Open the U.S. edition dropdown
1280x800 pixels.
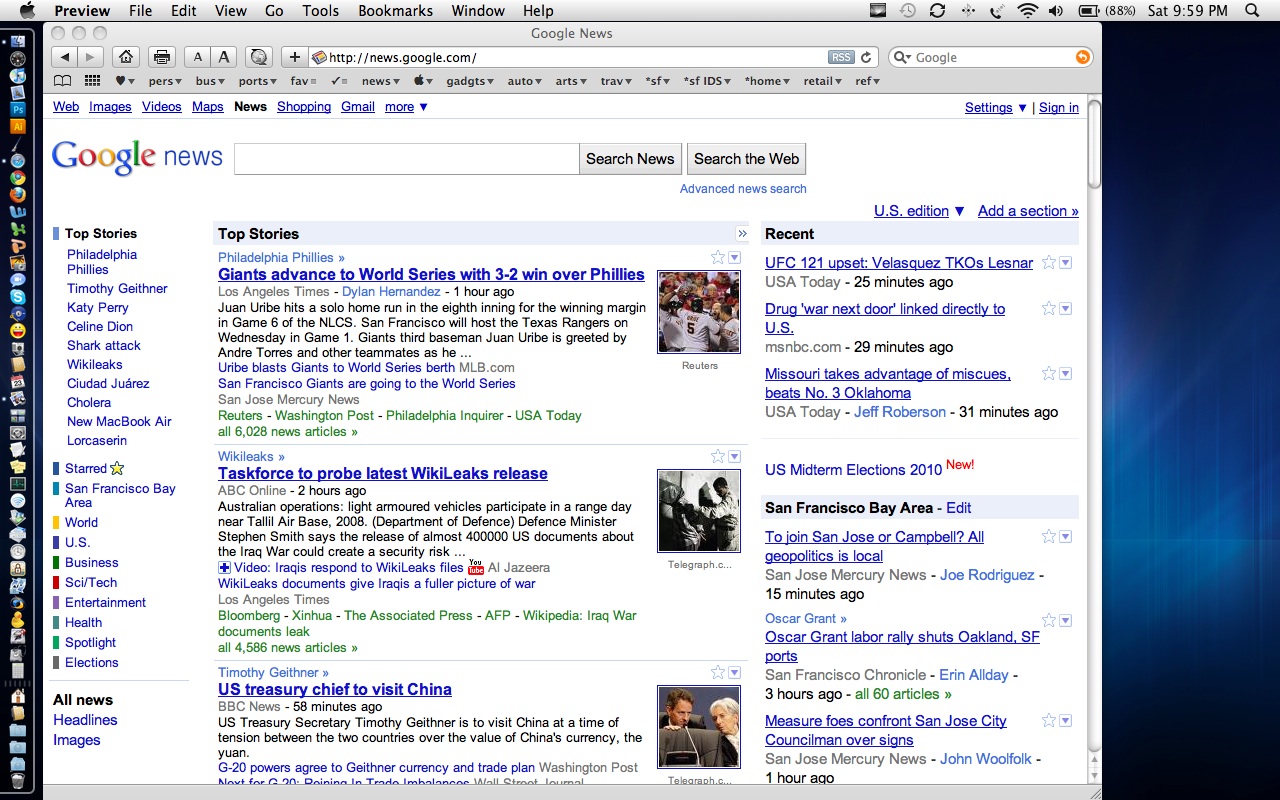pos(919,211)
